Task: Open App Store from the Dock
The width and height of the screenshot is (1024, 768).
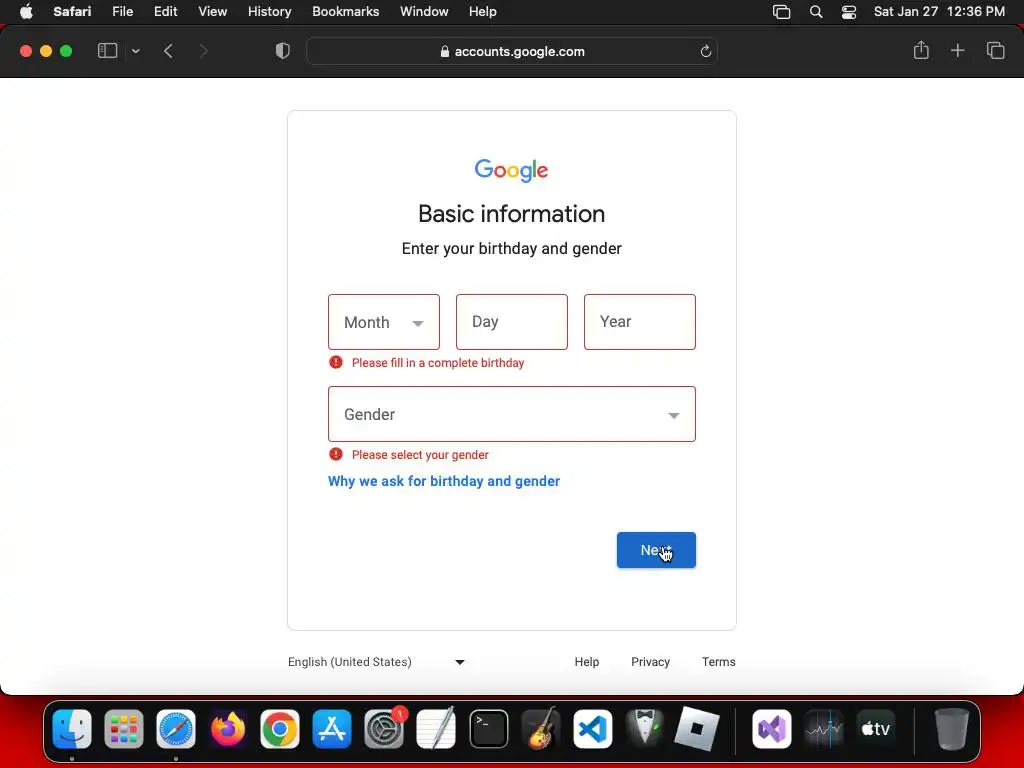Action: click(x=332, y=729)
